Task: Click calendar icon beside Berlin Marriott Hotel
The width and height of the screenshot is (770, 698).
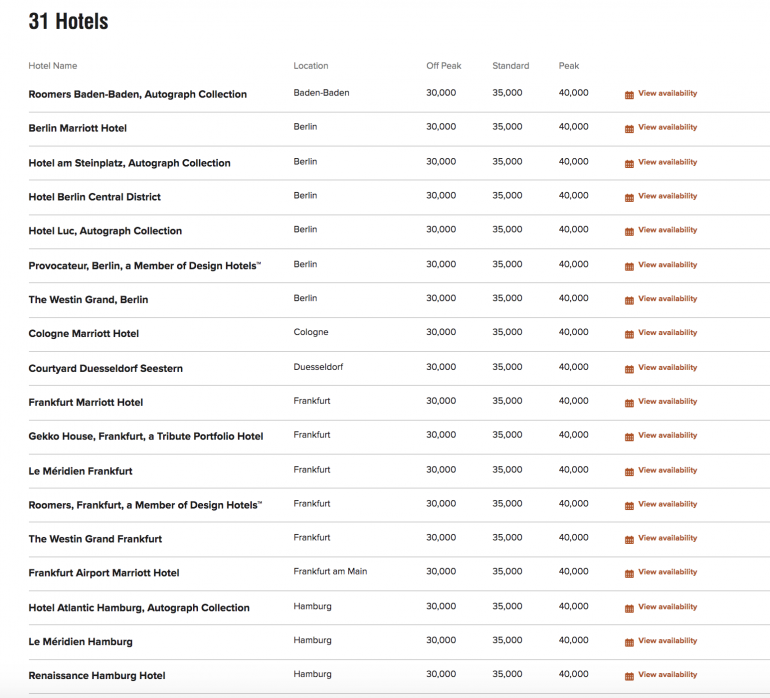Action: coord(629,129)
